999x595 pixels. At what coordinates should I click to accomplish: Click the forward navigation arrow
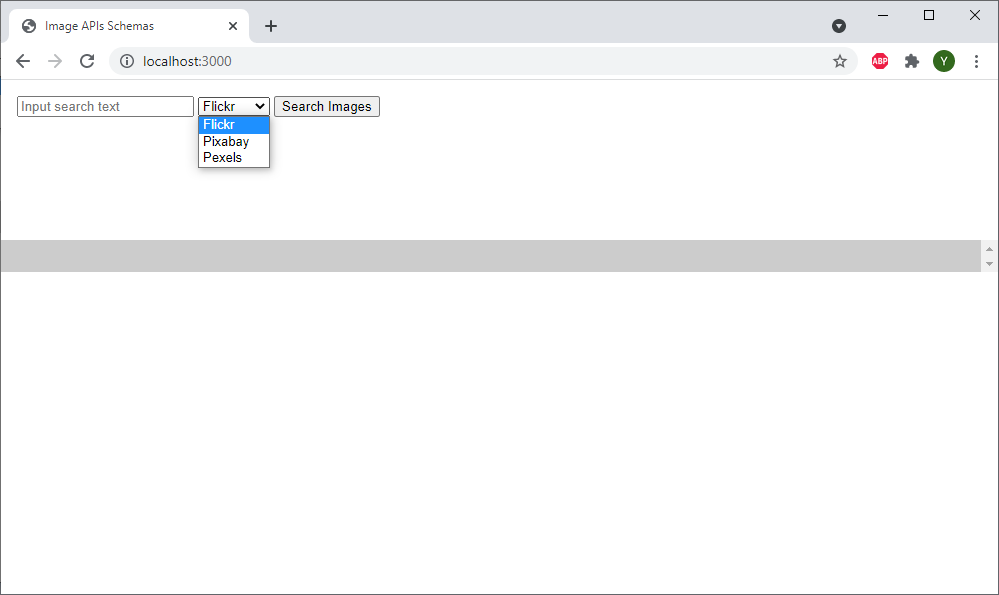[55, 60]
